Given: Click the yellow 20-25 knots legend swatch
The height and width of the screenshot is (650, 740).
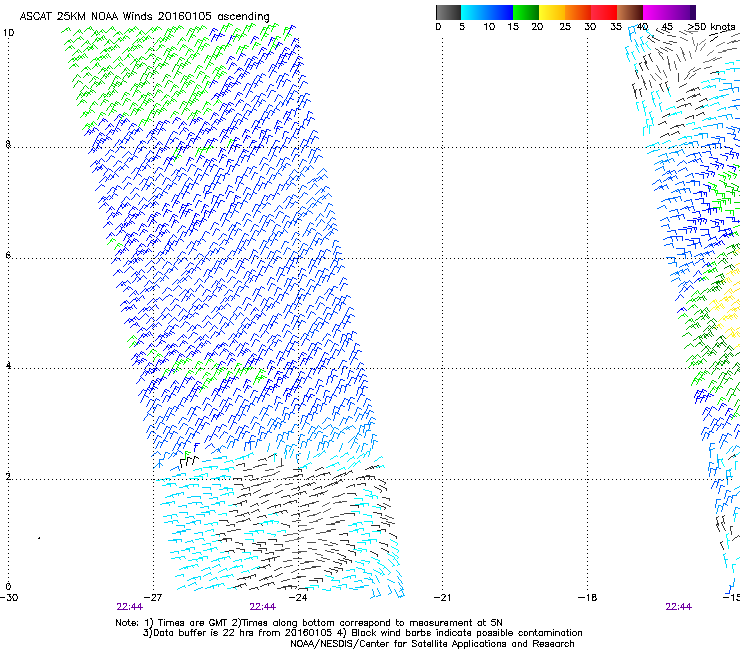Looking at the screenshot, I should 552,12.
